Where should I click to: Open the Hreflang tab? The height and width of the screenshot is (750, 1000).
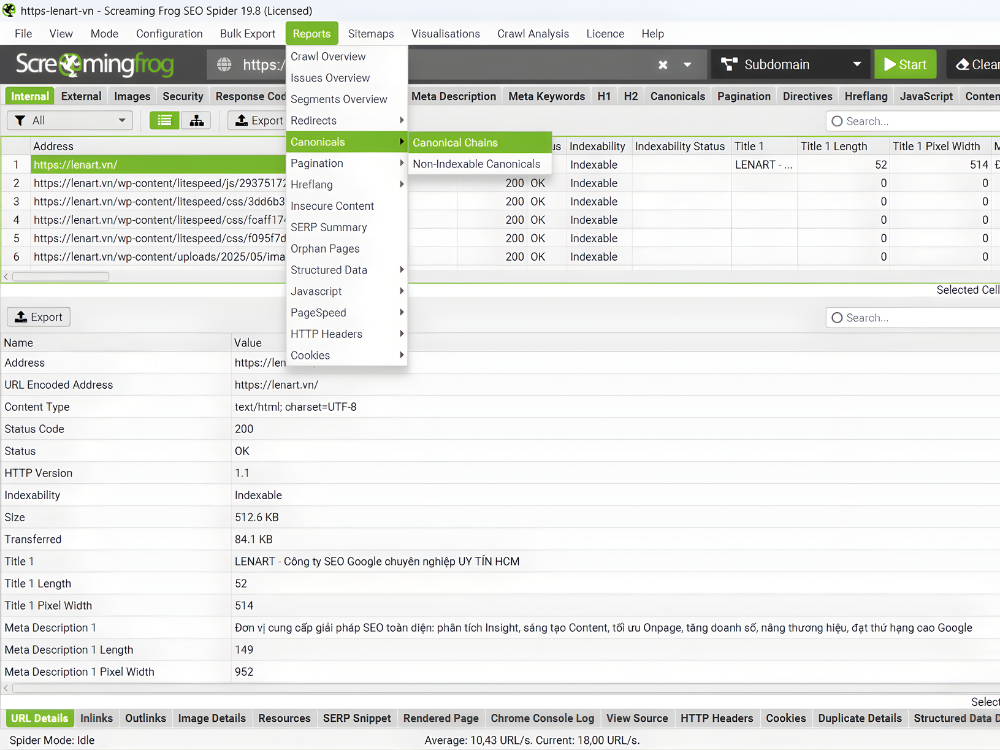point(865,97)
